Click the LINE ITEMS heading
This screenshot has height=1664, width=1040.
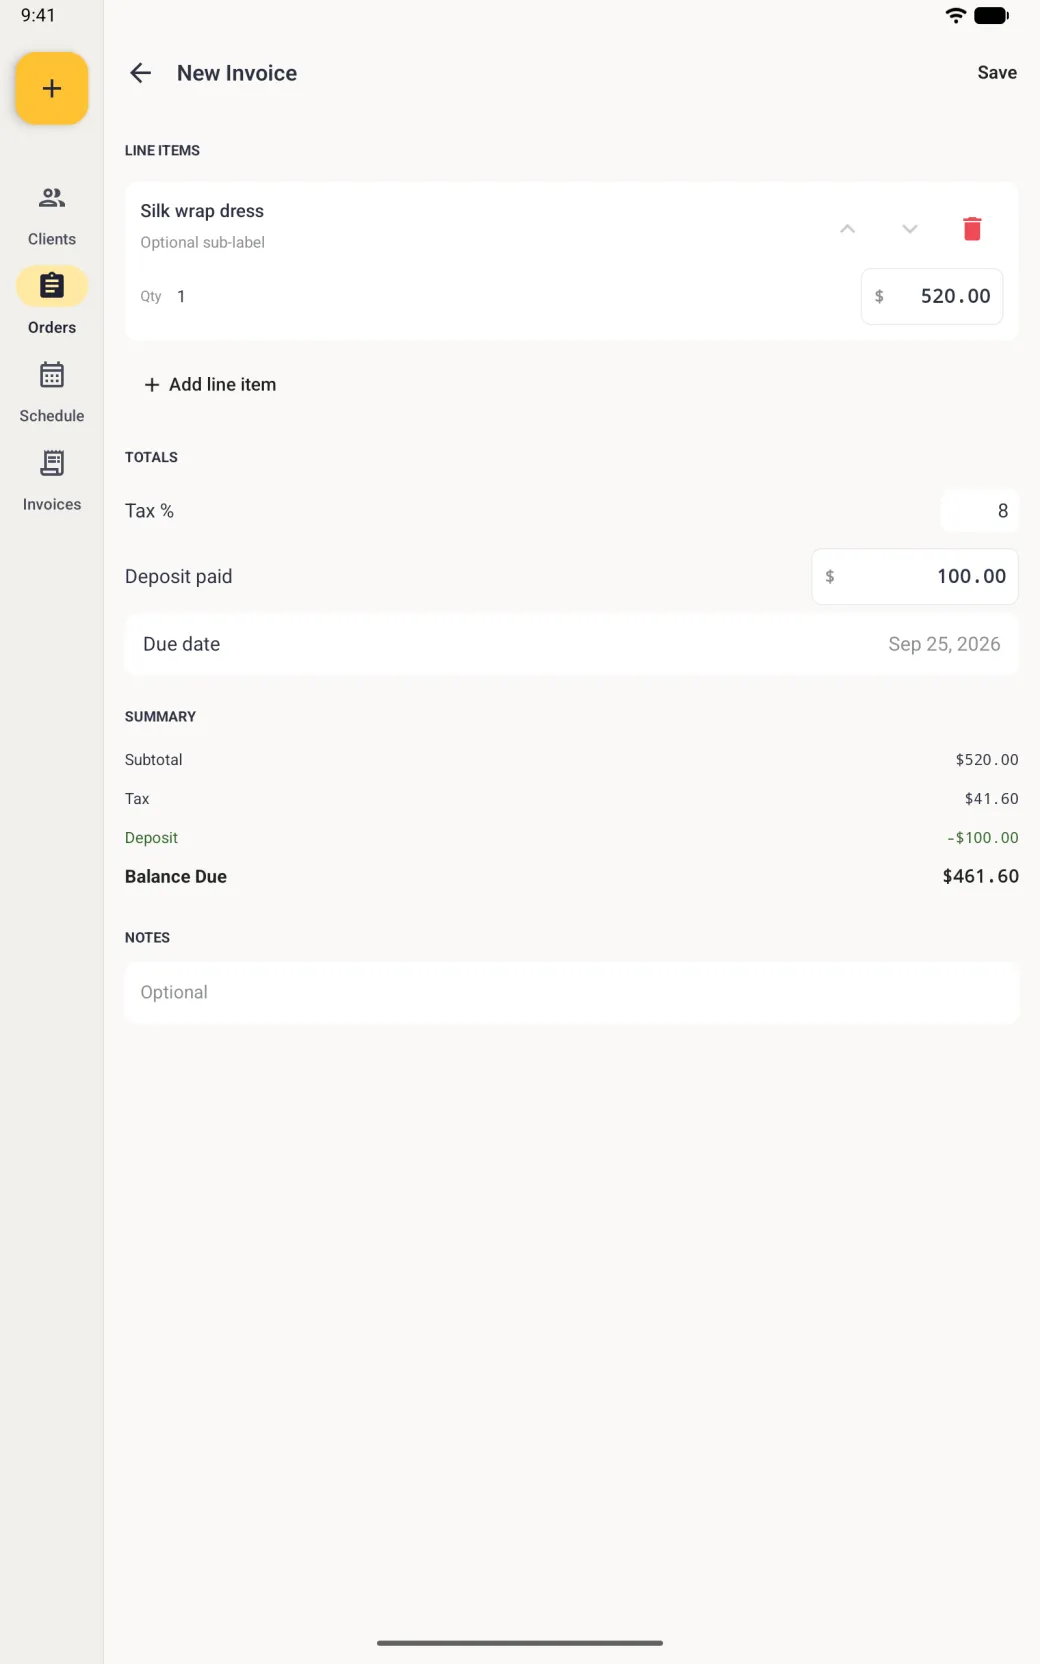point(162,150)
